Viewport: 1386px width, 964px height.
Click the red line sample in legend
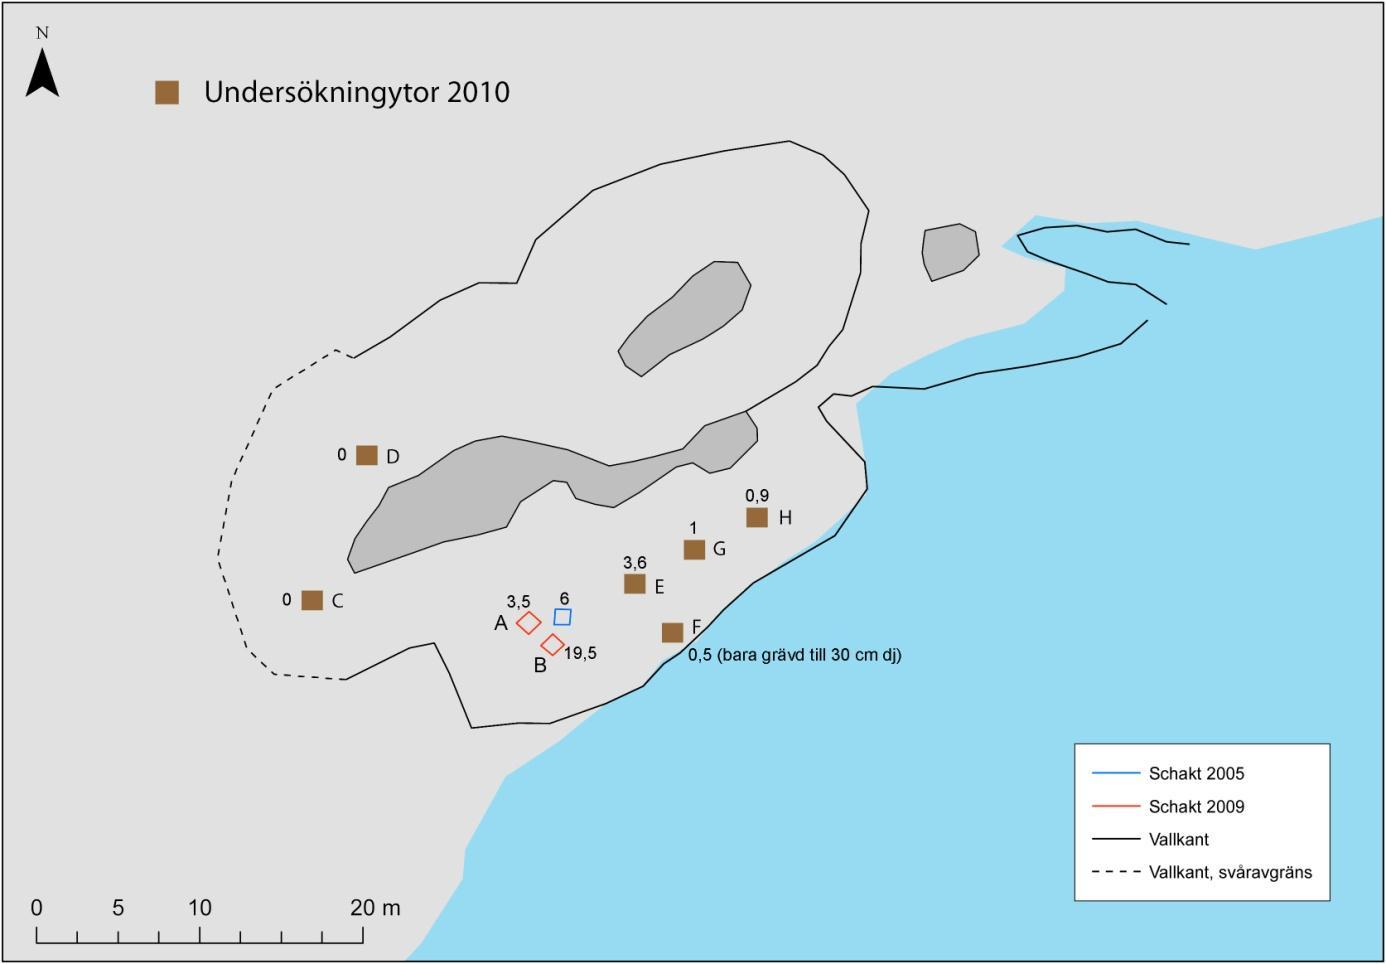[1116, 806]
